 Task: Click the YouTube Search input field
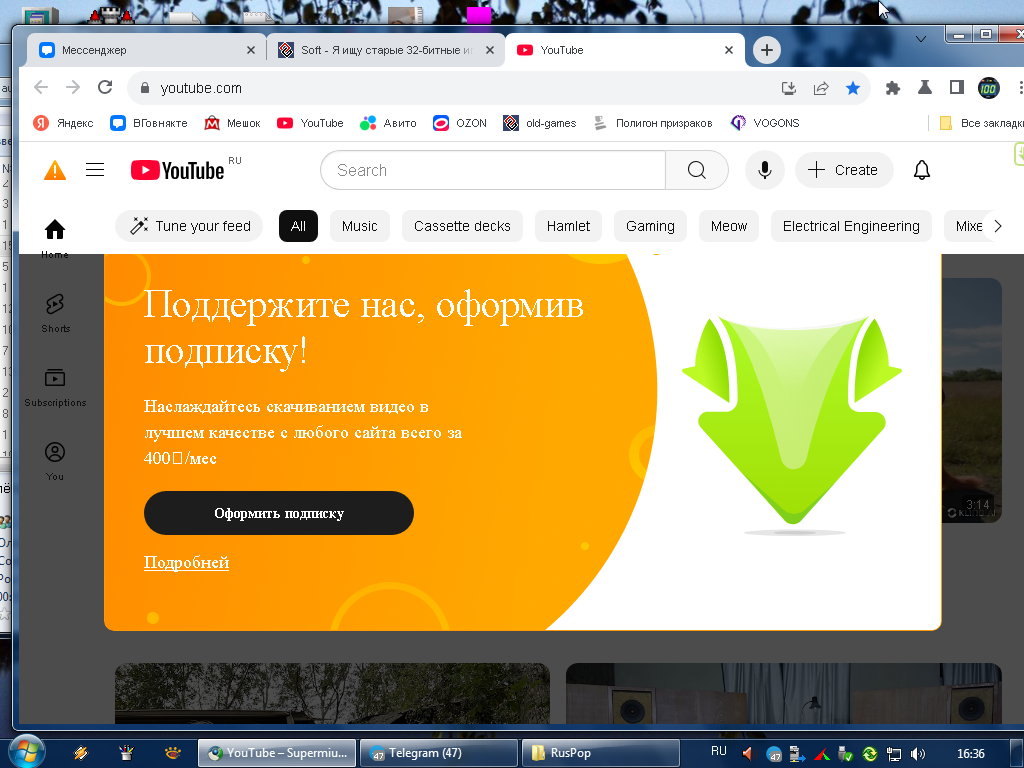pyautogui.click(x=493, y=170)
